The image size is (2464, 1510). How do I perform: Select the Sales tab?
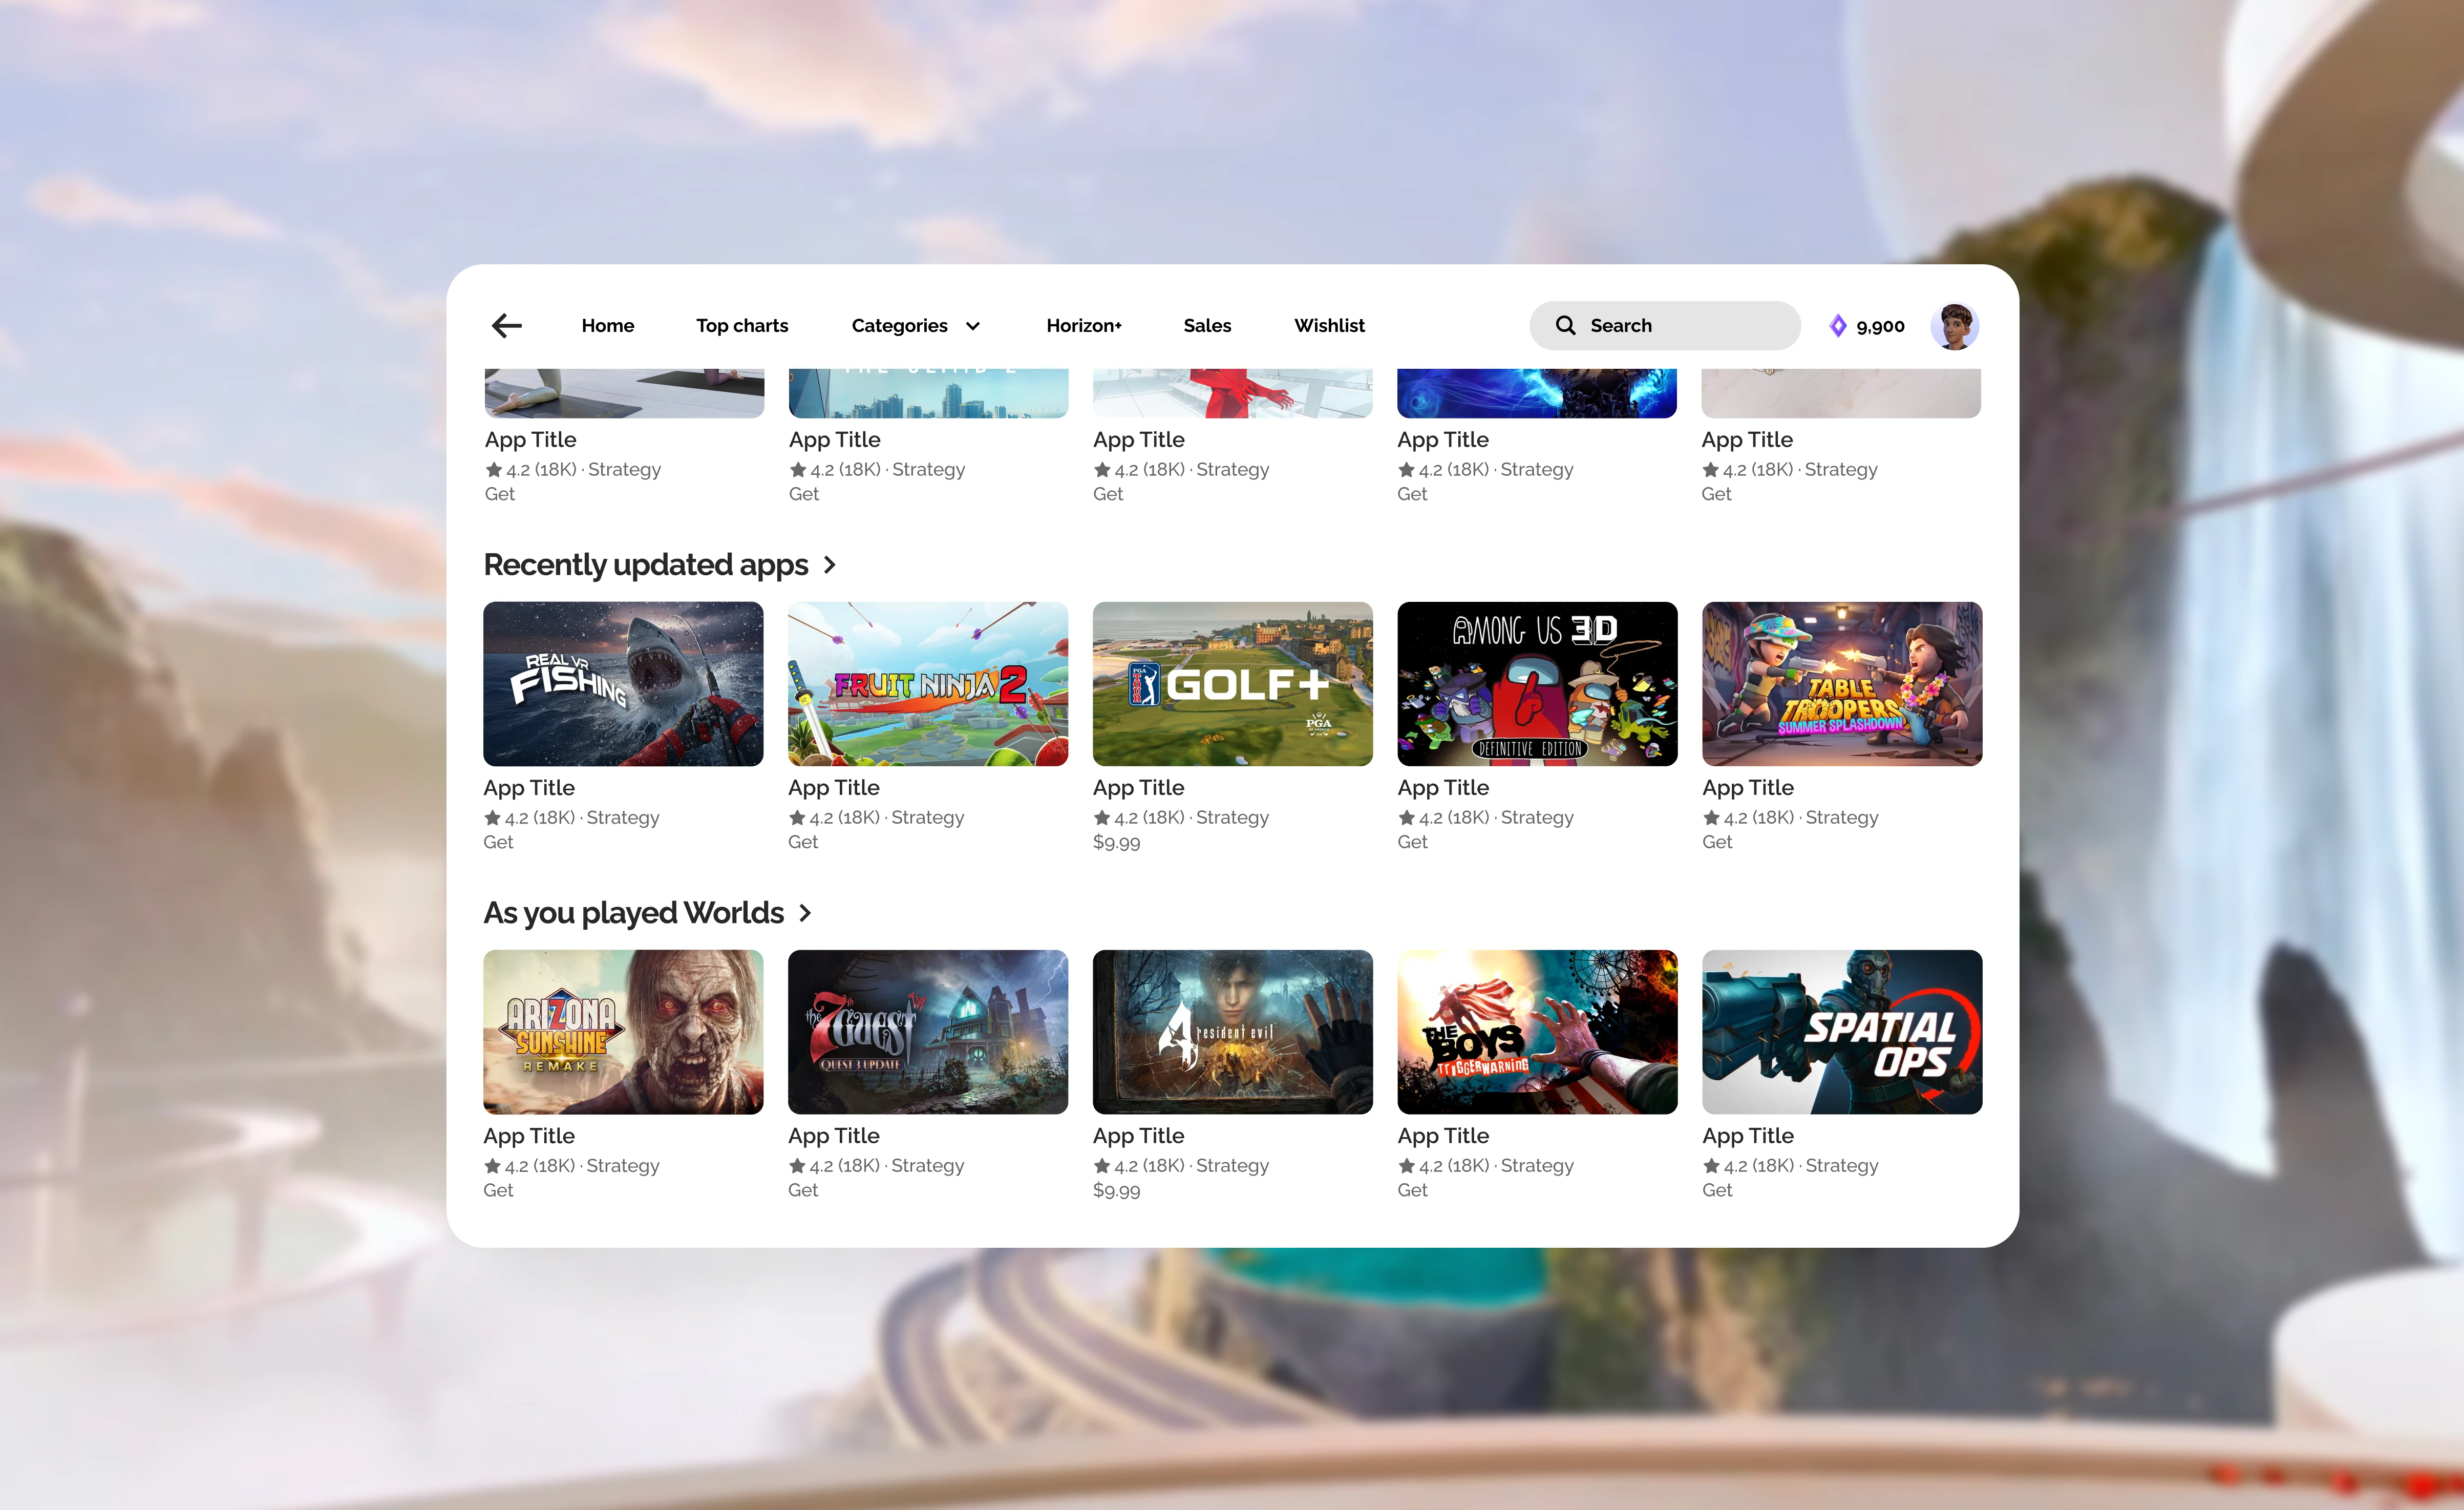[x=1207, y=325]
